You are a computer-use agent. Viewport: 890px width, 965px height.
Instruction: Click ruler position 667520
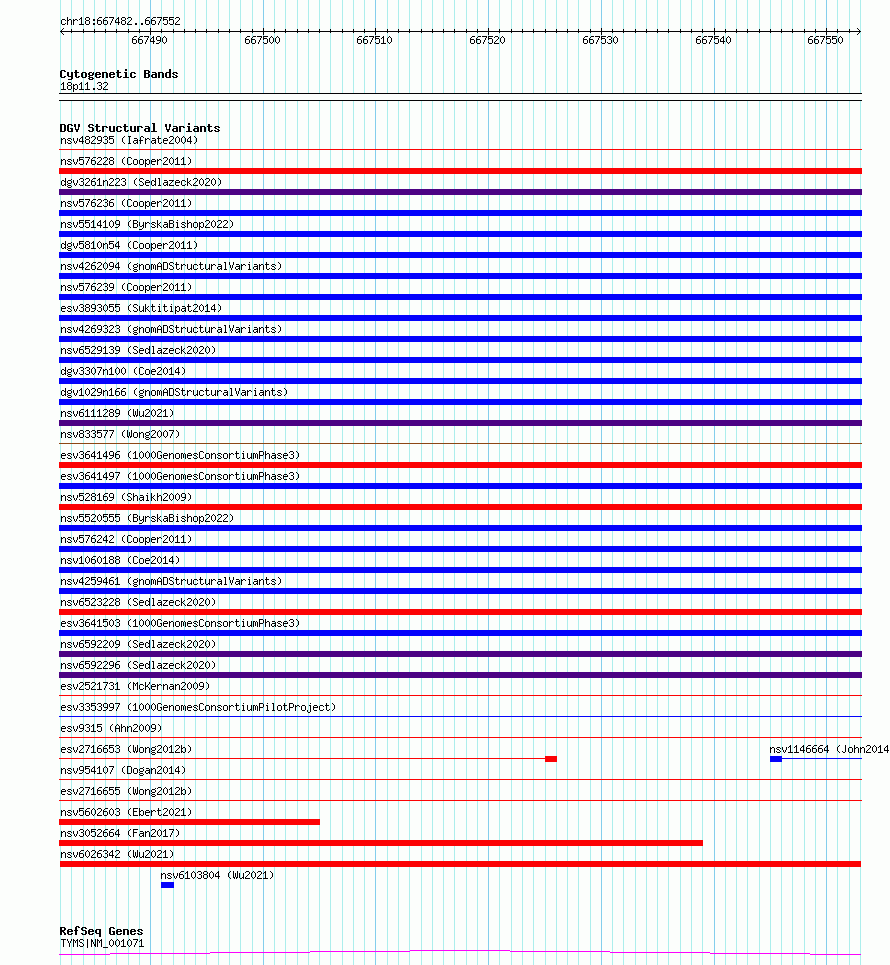click(x=487, y=40)
